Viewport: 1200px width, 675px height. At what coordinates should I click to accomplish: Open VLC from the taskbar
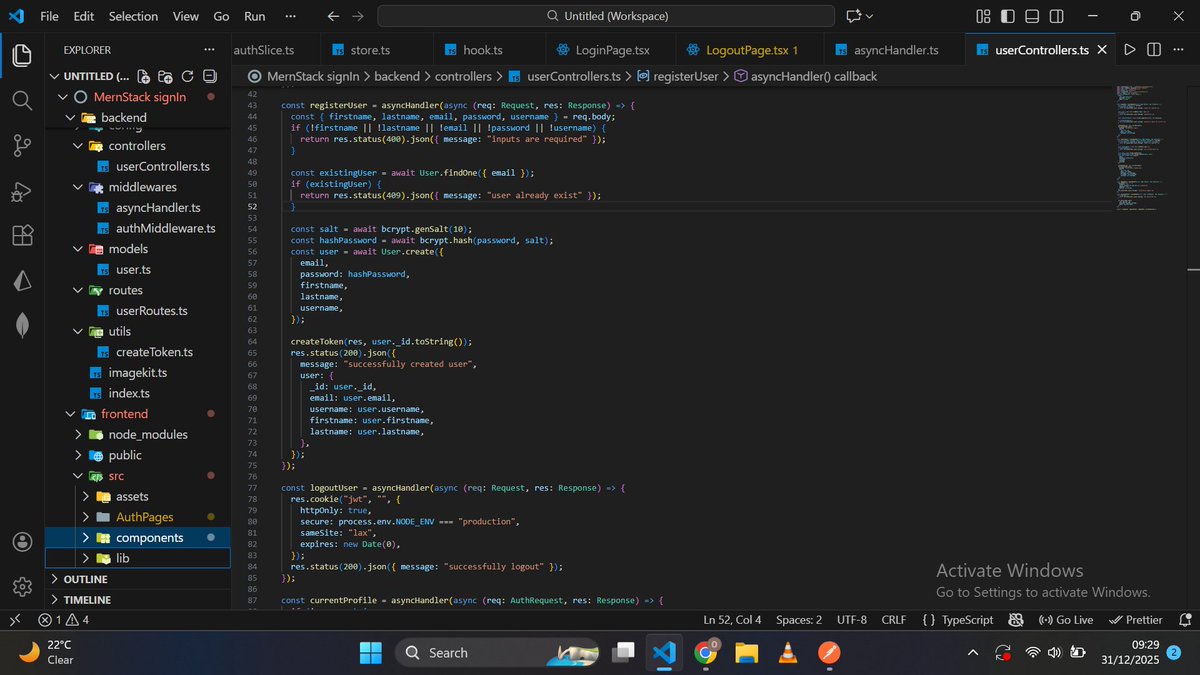[x=787, y=652]
